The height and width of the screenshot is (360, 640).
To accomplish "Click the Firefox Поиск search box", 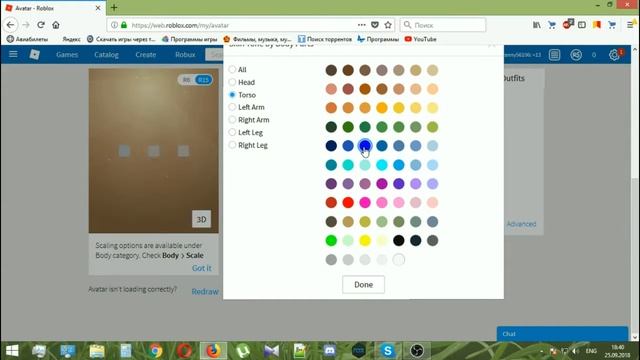I will (x=443, y=25).
